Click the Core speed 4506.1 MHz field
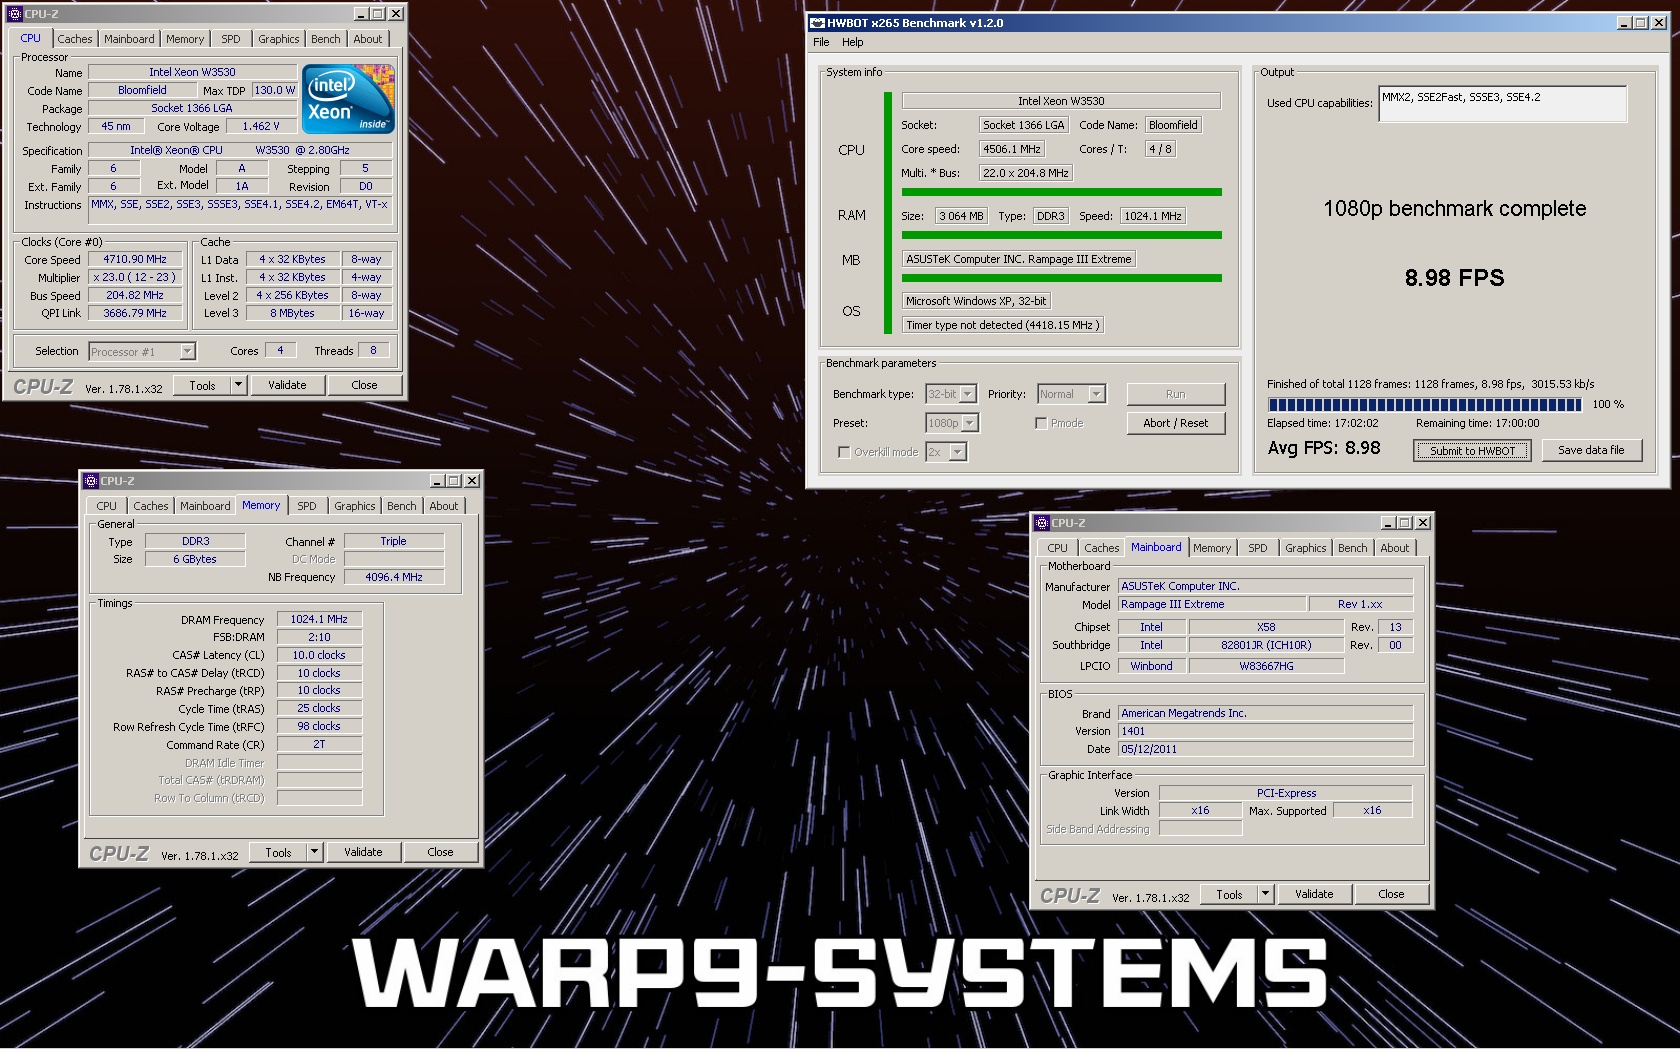 [1012, 149]
